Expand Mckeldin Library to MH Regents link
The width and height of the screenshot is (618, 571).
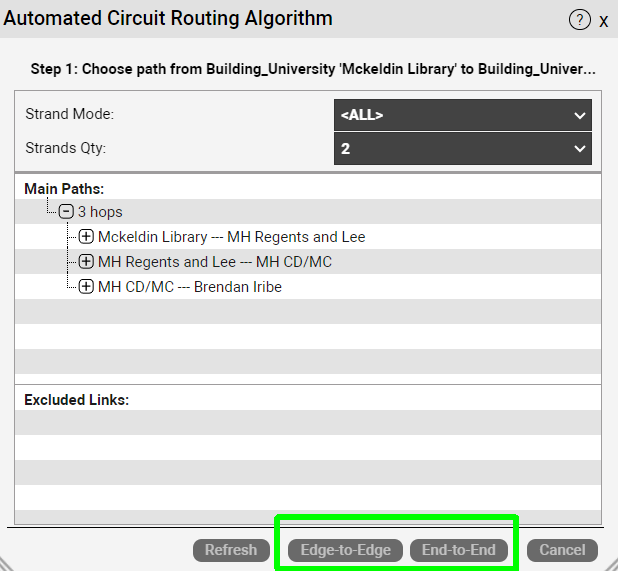[x=86, y=237]
